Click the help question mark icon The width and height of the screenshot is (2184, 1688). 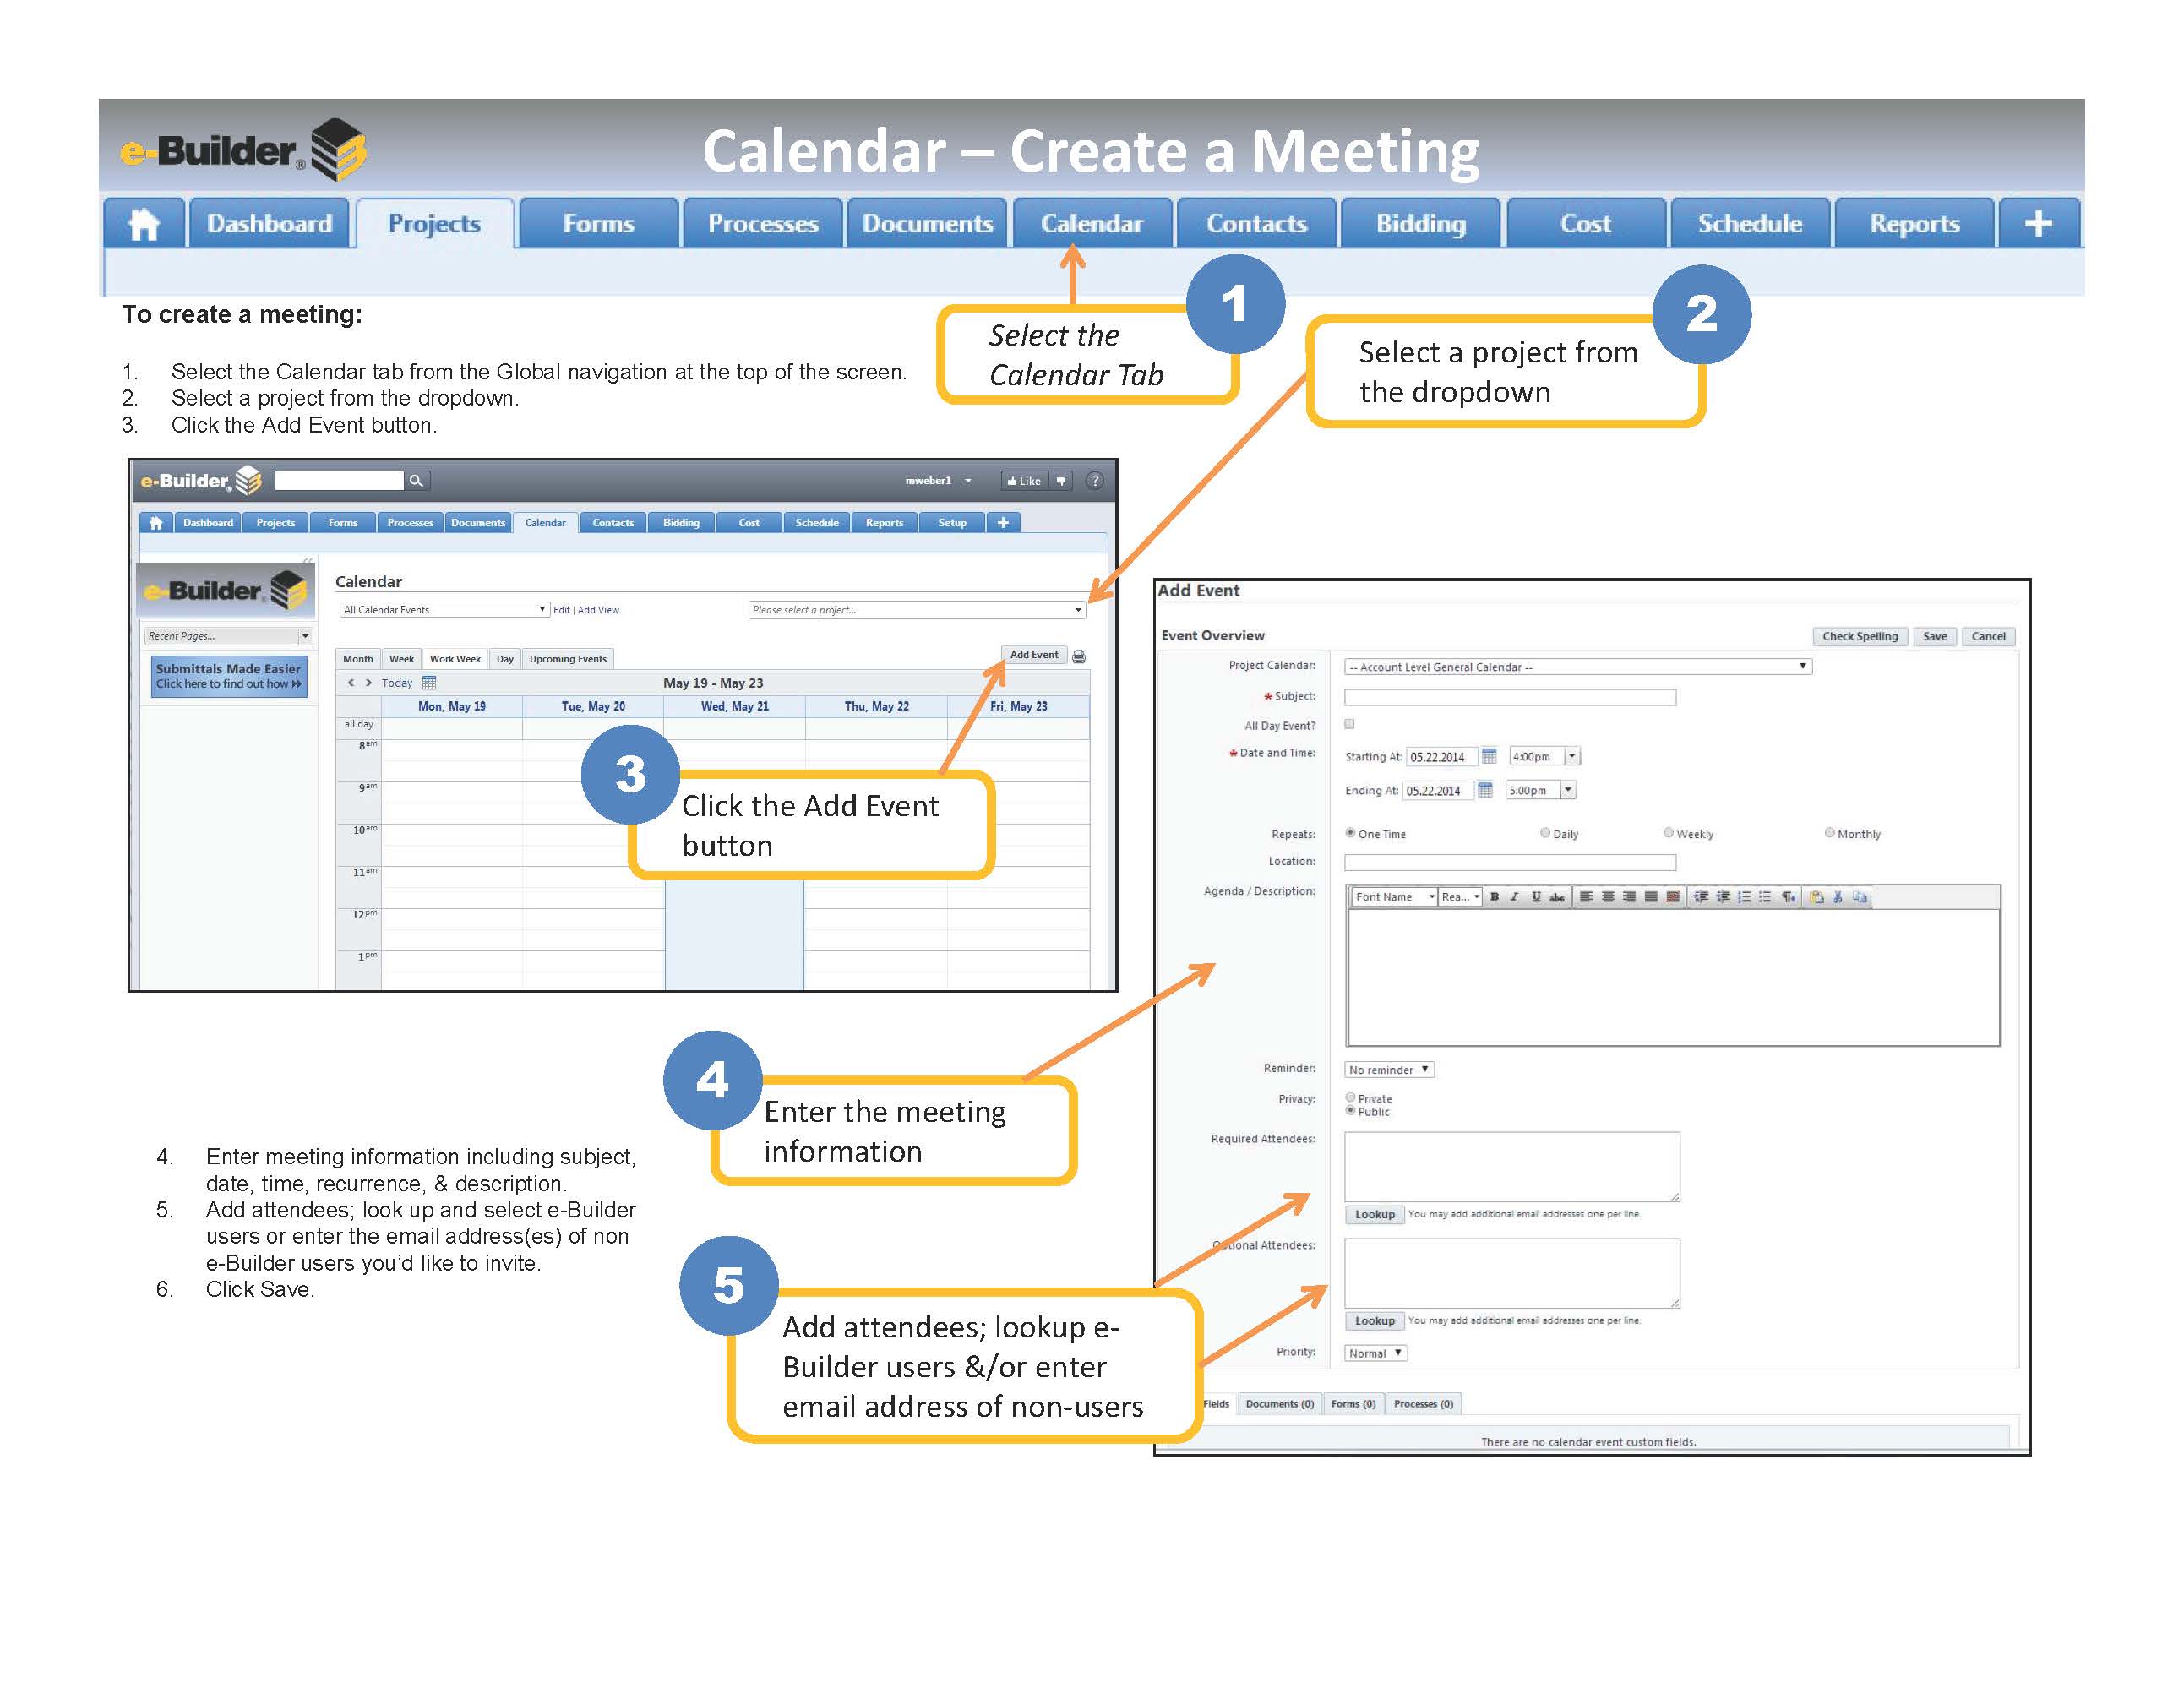1095,481
